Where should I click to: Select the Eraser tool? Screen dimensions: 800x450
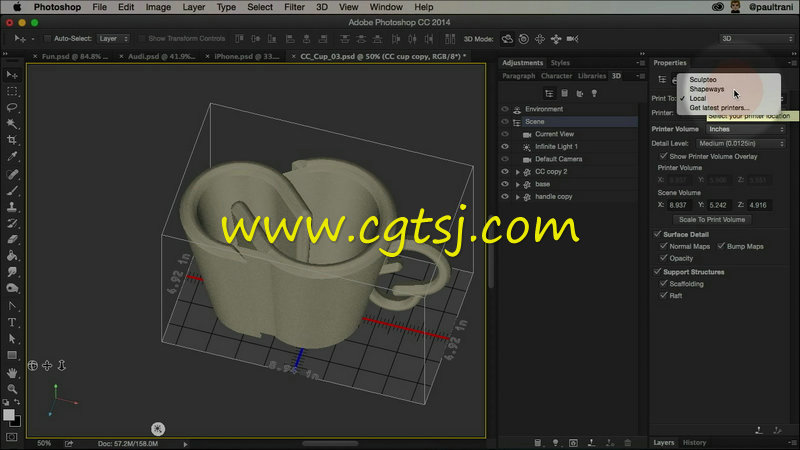(12, 239)
